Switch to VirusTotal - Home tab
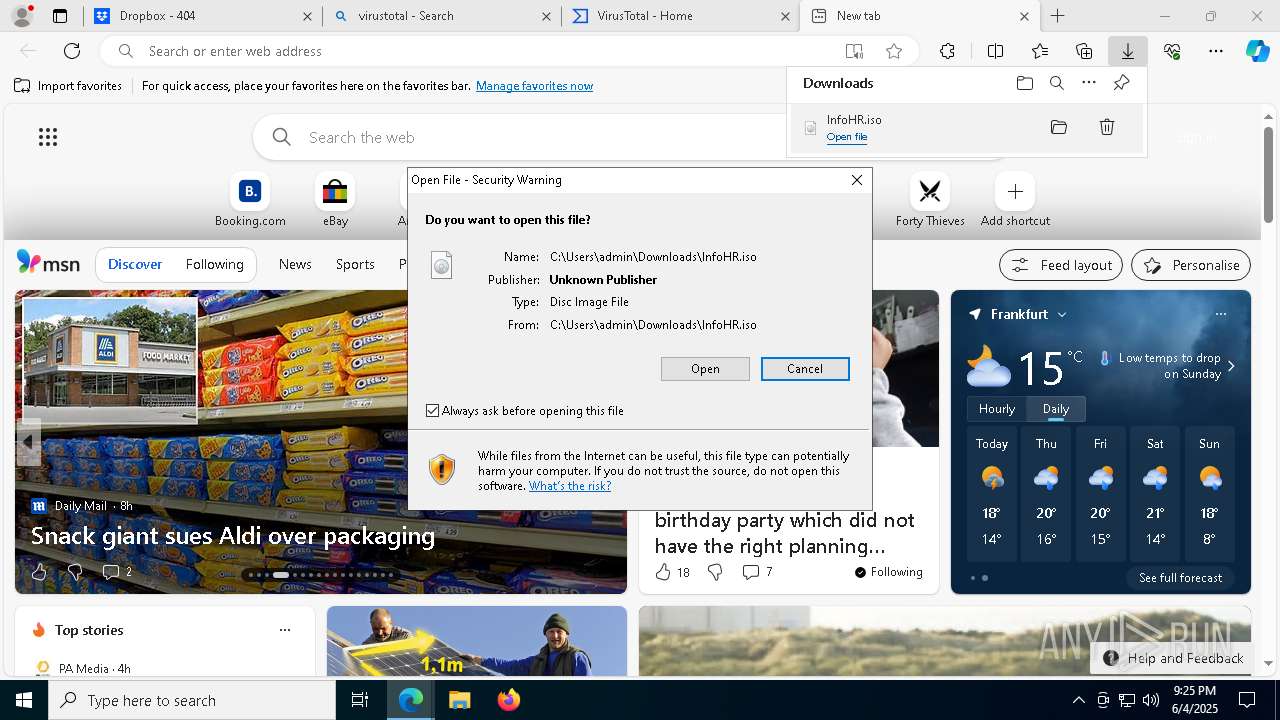 point(680,16)
